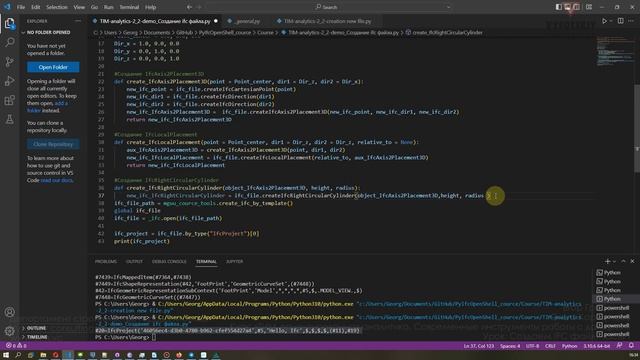This screenshot has width=640, height=360.
Task: Open the Edit menu
Action: pos(36,7)
